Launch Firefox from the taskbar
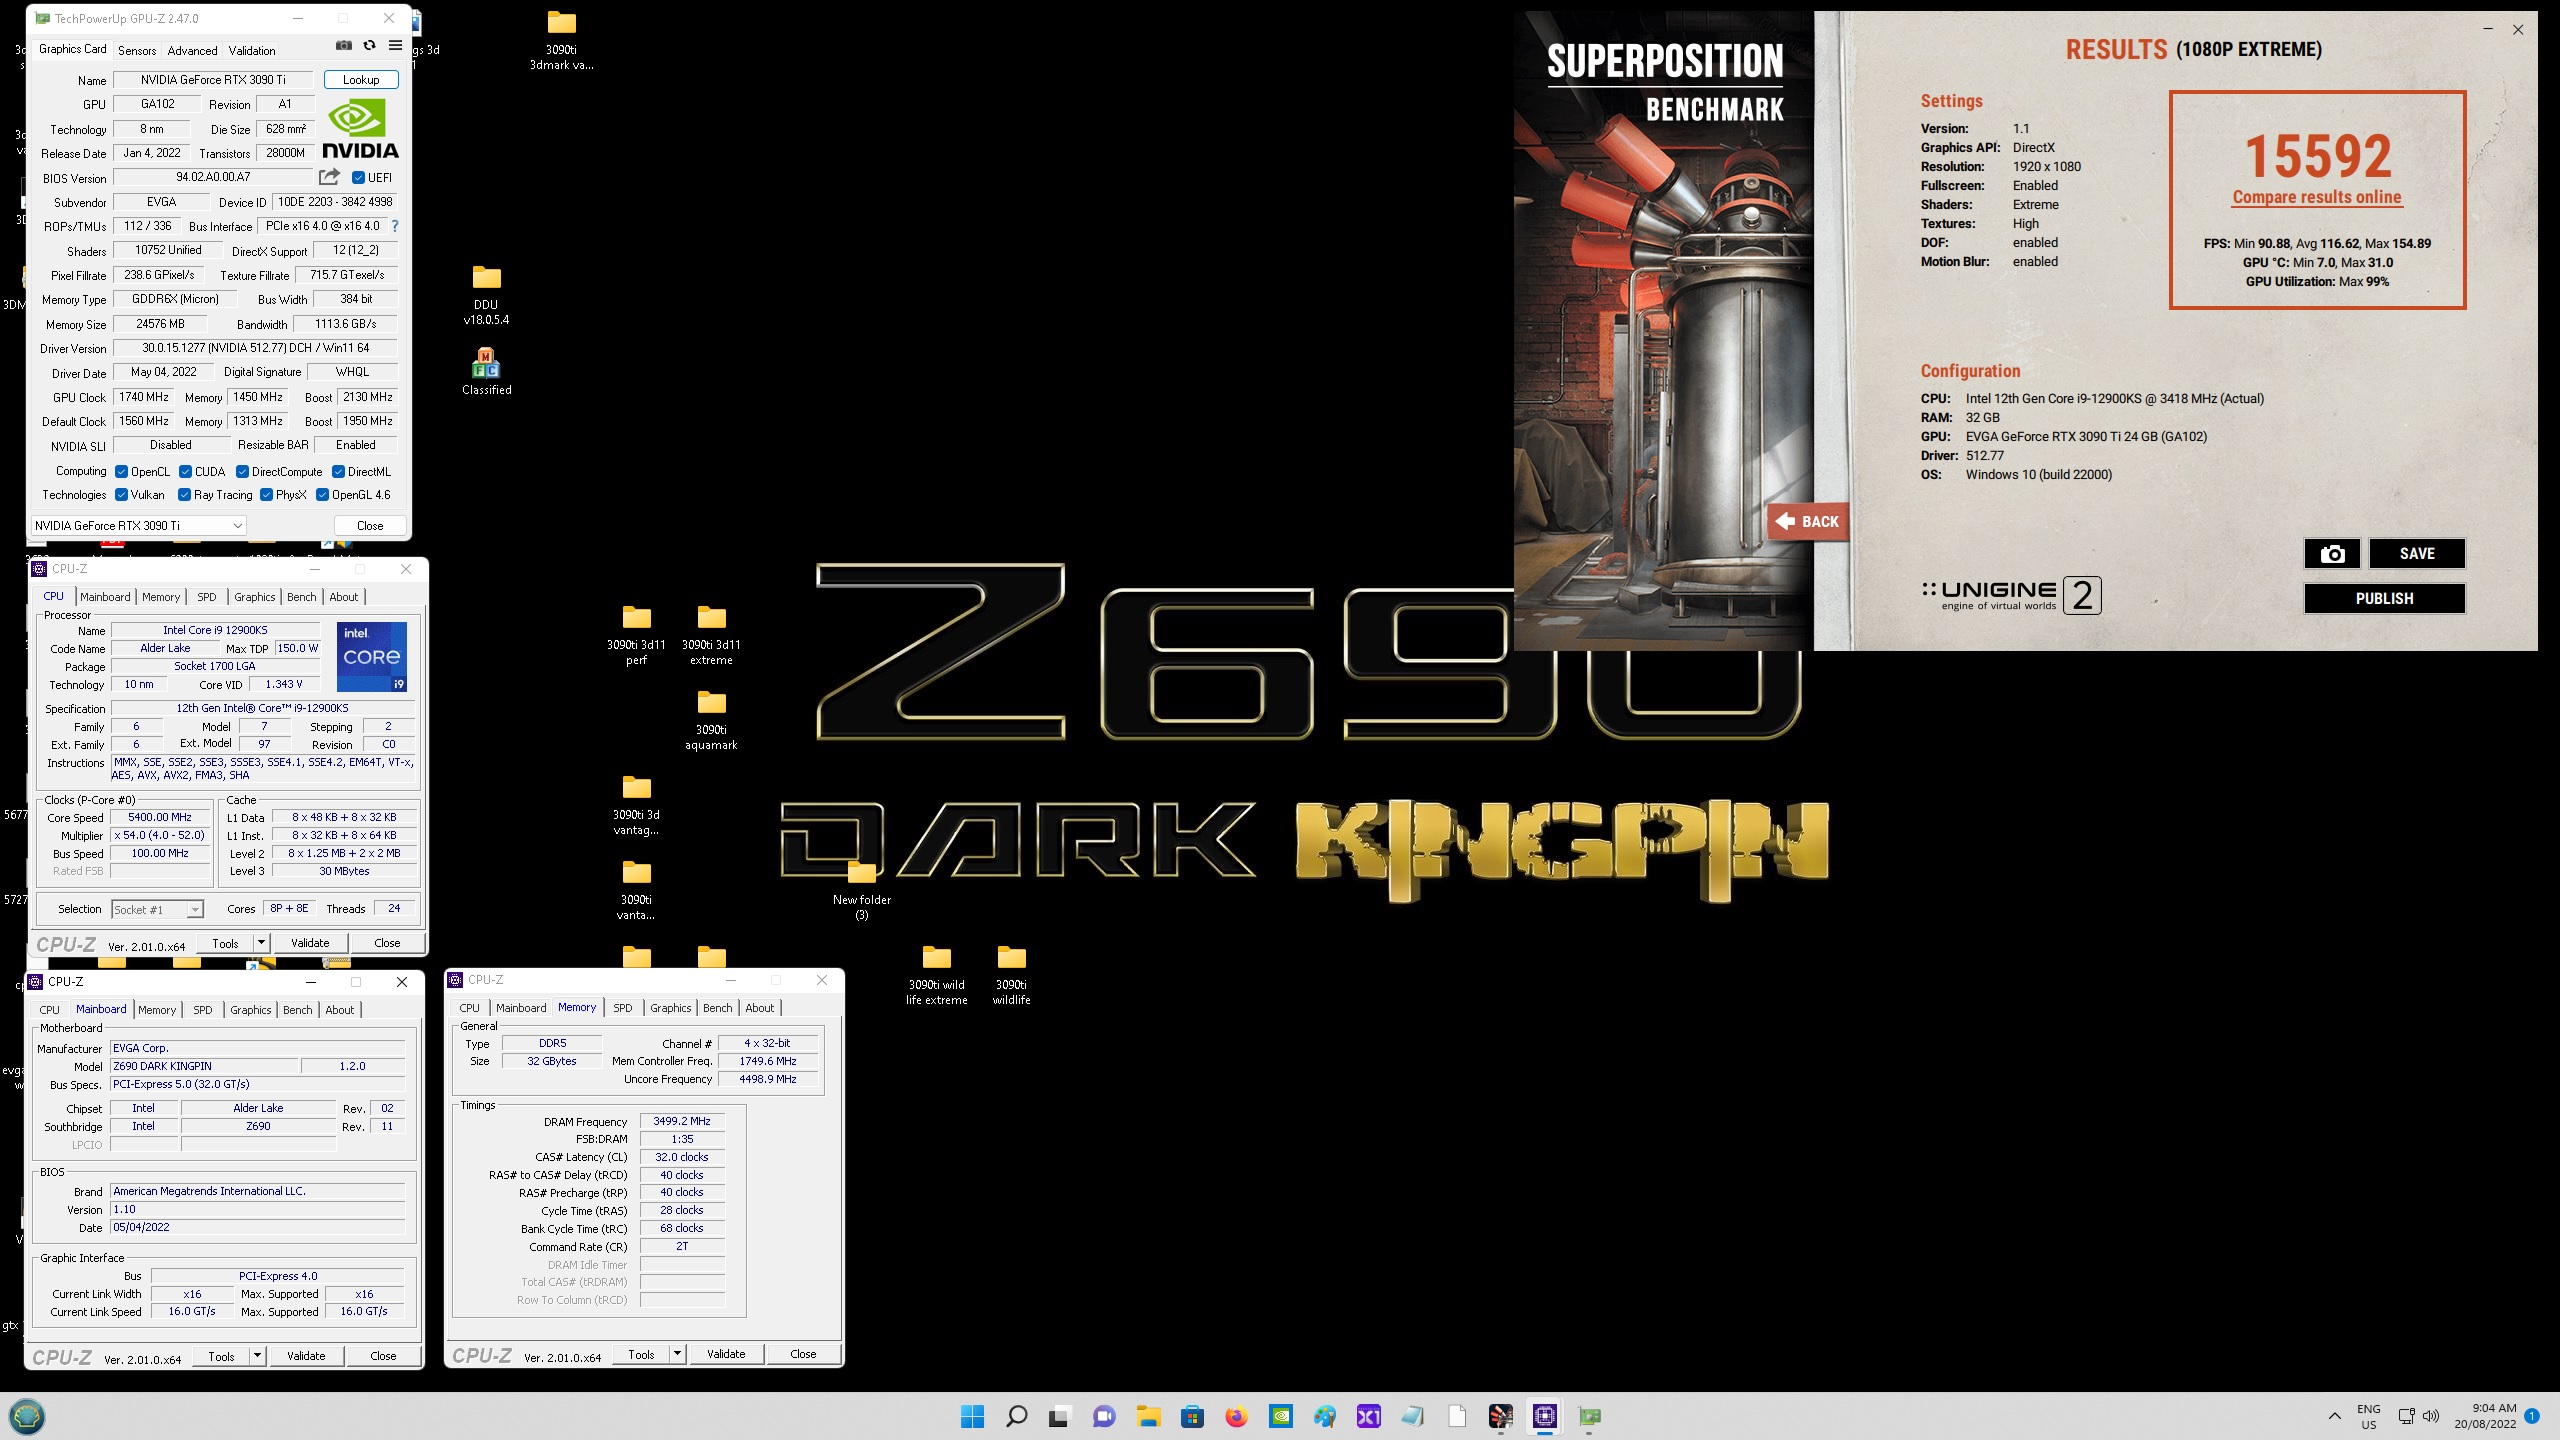Screen dimensions: 2560x1440 [x=1236, y=1416]
